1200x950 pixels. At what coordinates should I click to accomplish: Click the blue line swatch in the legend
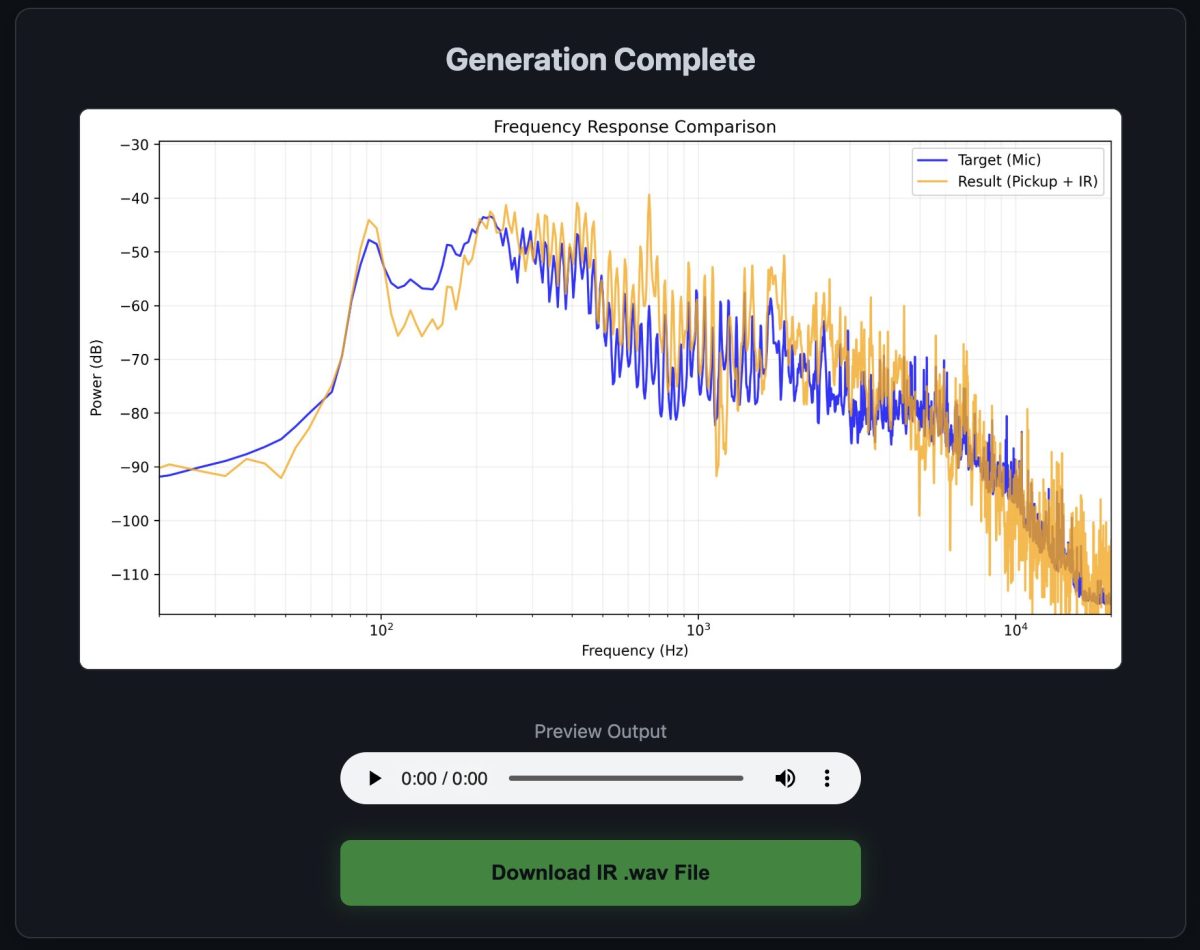coord(930,160)
